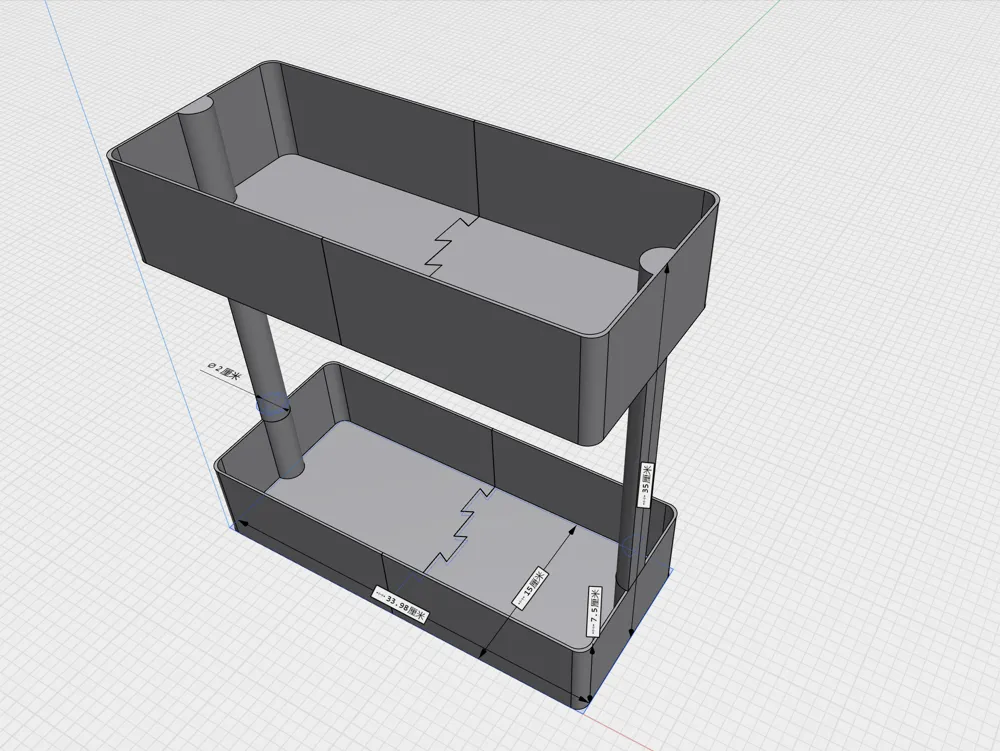Click the 7.5厘米 height dimension label

point(594,611)
